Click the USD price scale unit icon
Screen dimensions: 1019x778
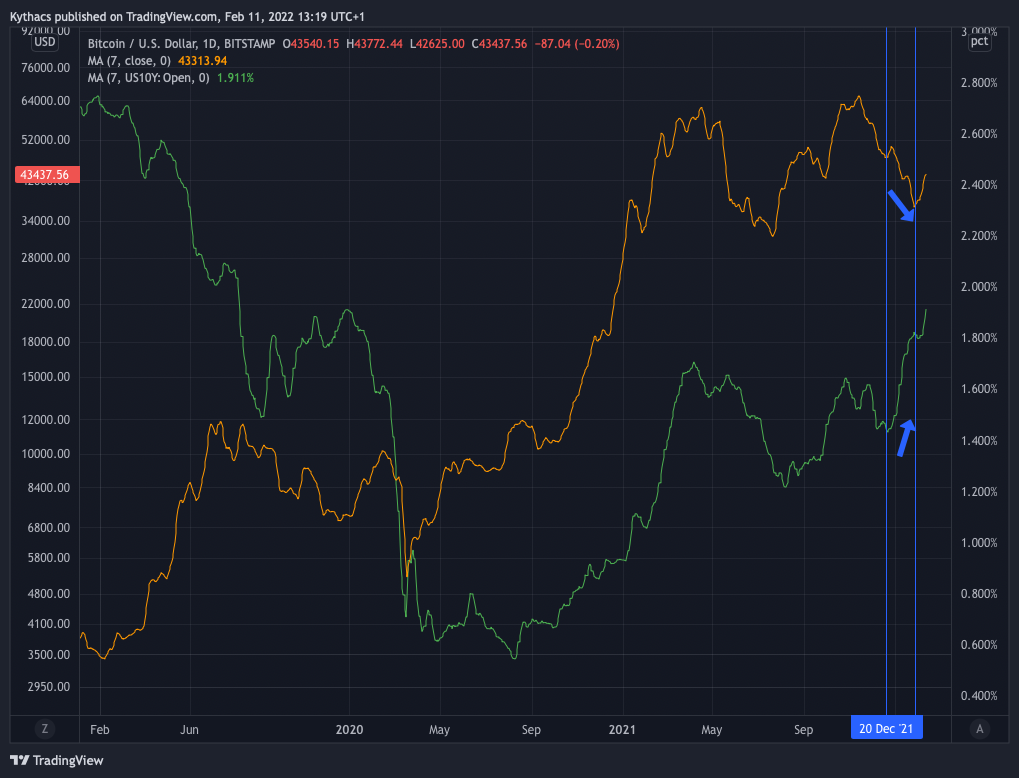(x=44, y=42)
